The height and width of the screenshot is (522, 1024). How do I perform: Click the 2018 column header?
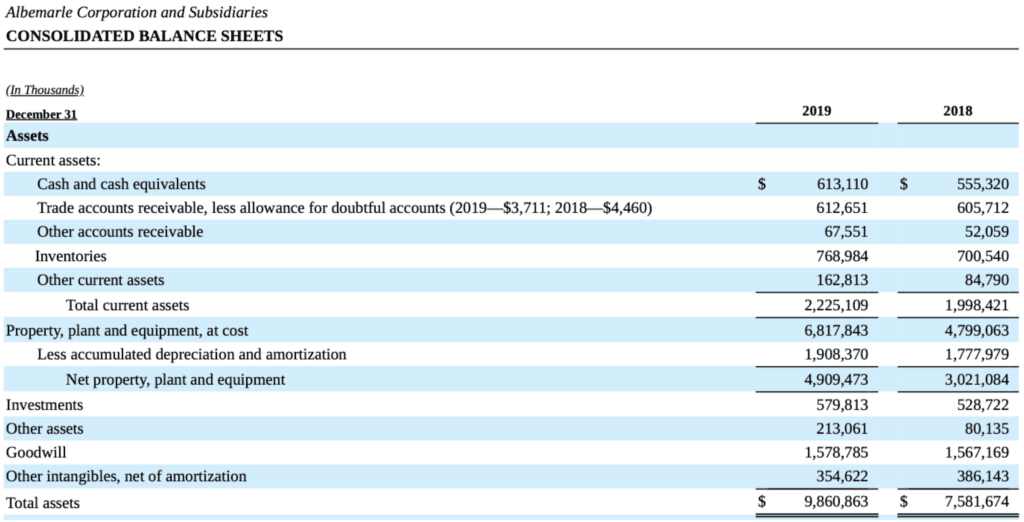[957, 110]
